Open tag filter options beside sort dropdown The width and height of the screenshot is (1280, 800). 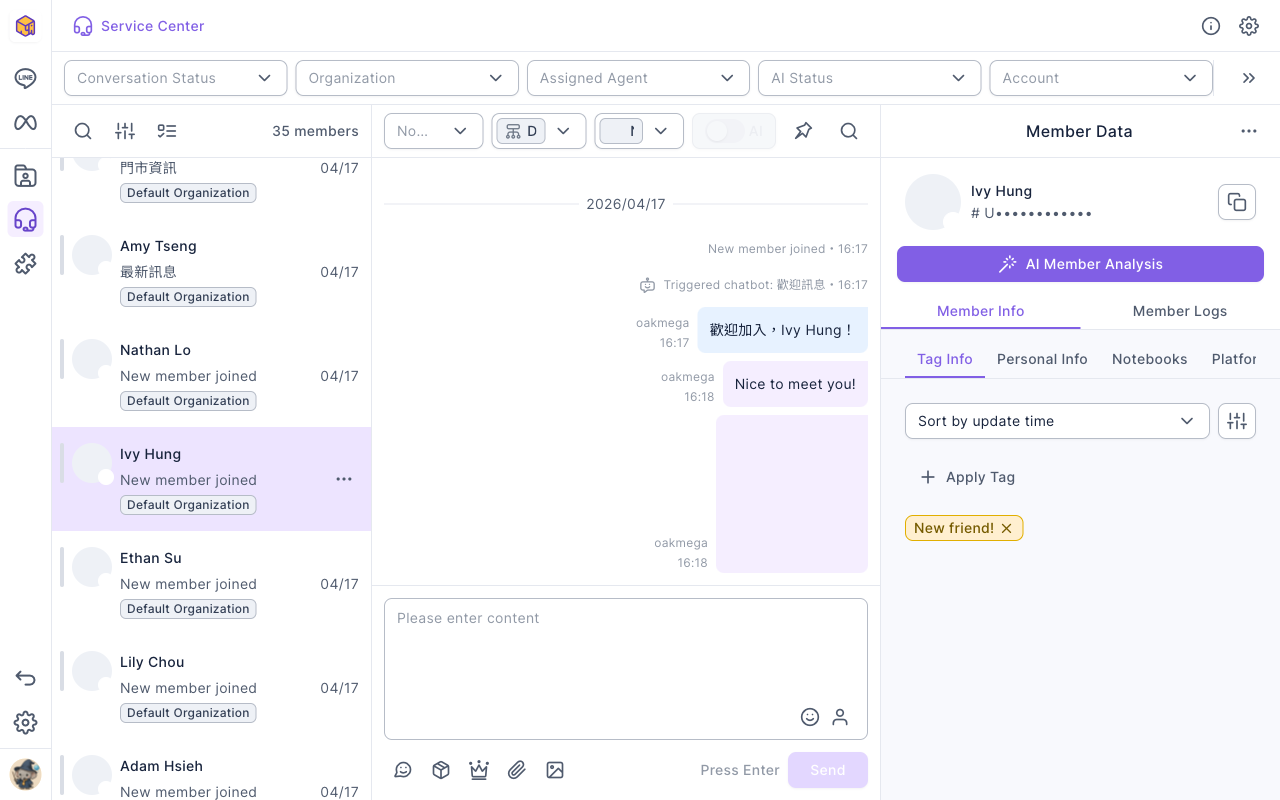tap(1237, 421)
